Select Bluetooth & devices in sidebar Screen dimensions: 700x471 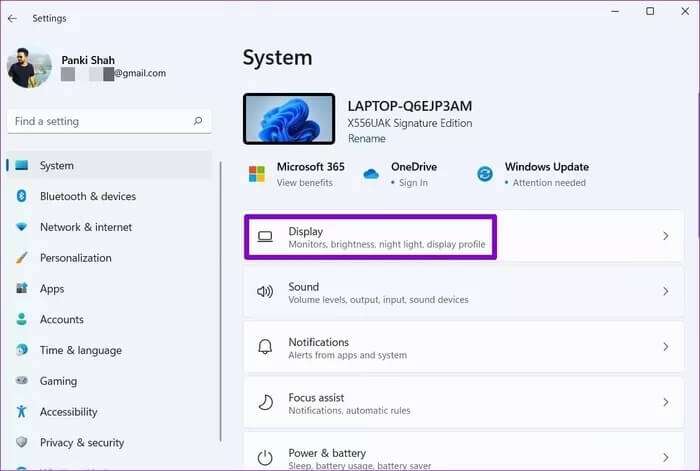pyautogui.click(x=109, y=196)
